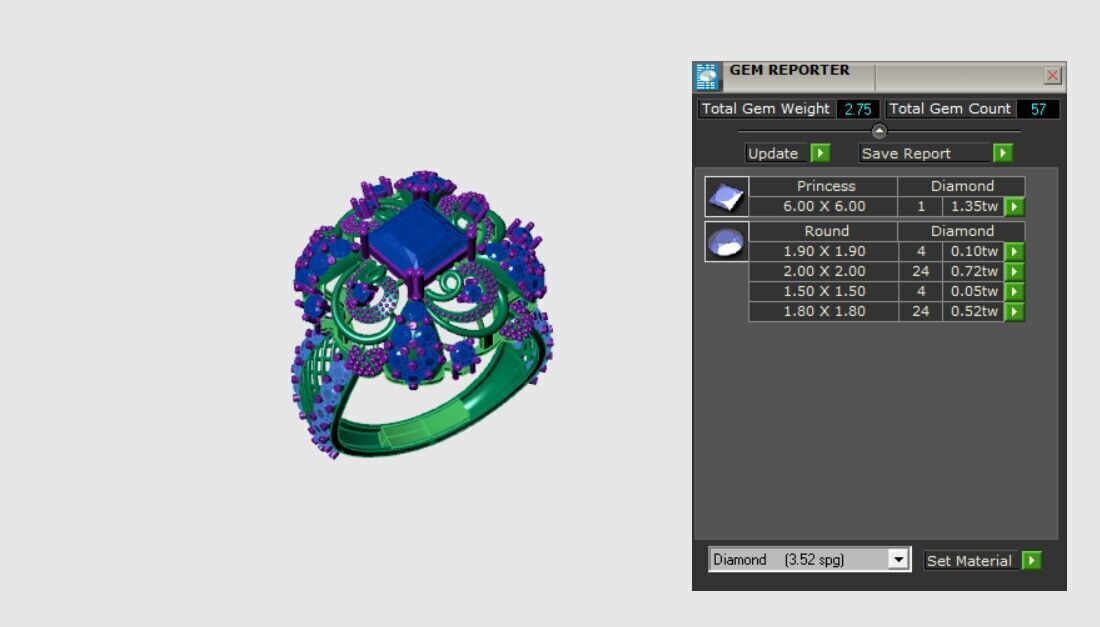Click the Set Material button
The image size is (1100, 627).
click(970, 561)
